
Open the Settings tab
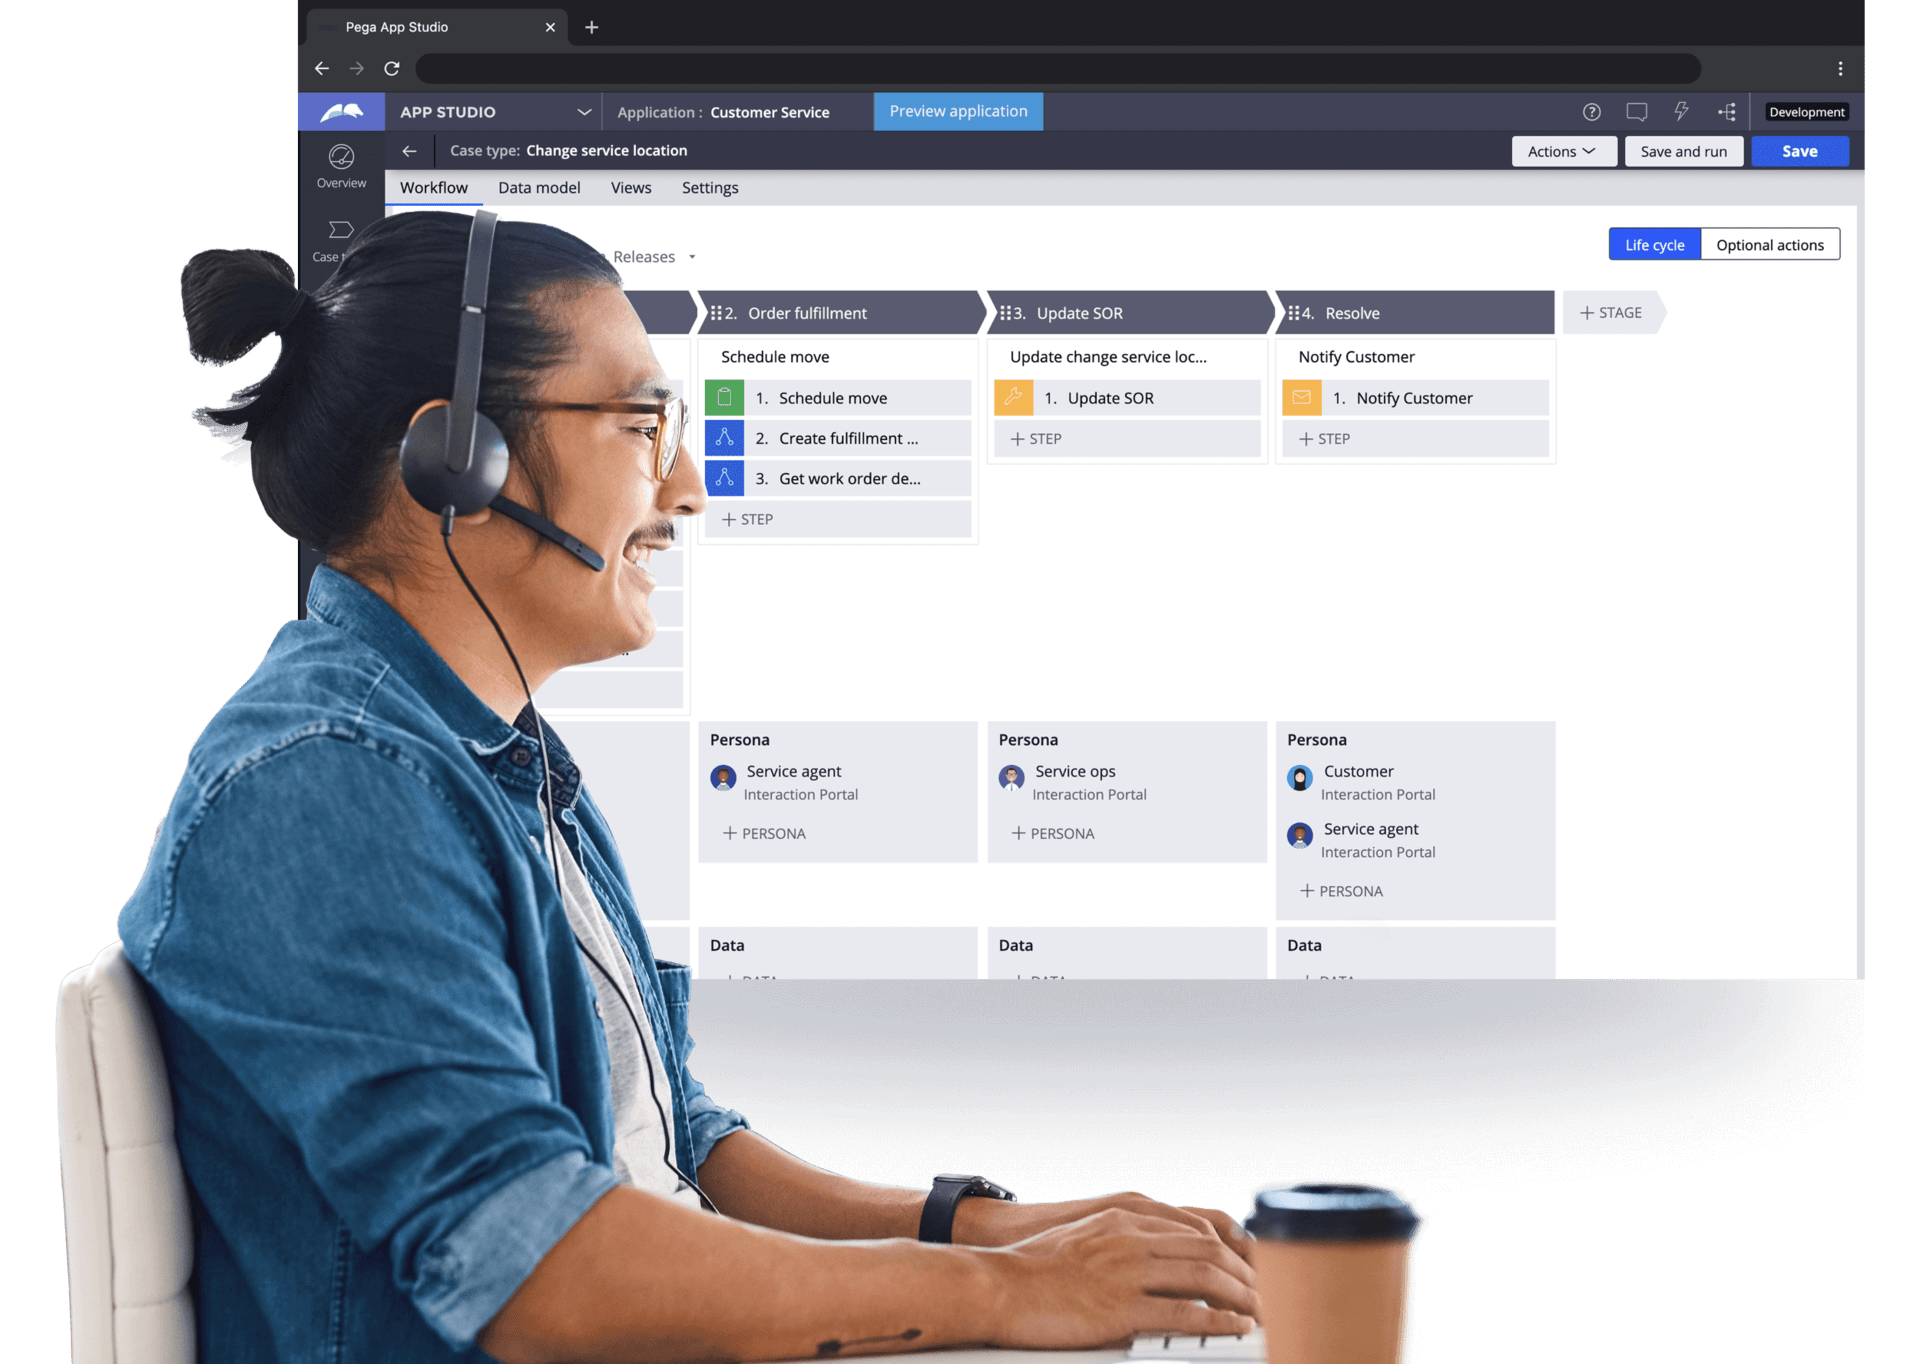(x=710, y=188)
